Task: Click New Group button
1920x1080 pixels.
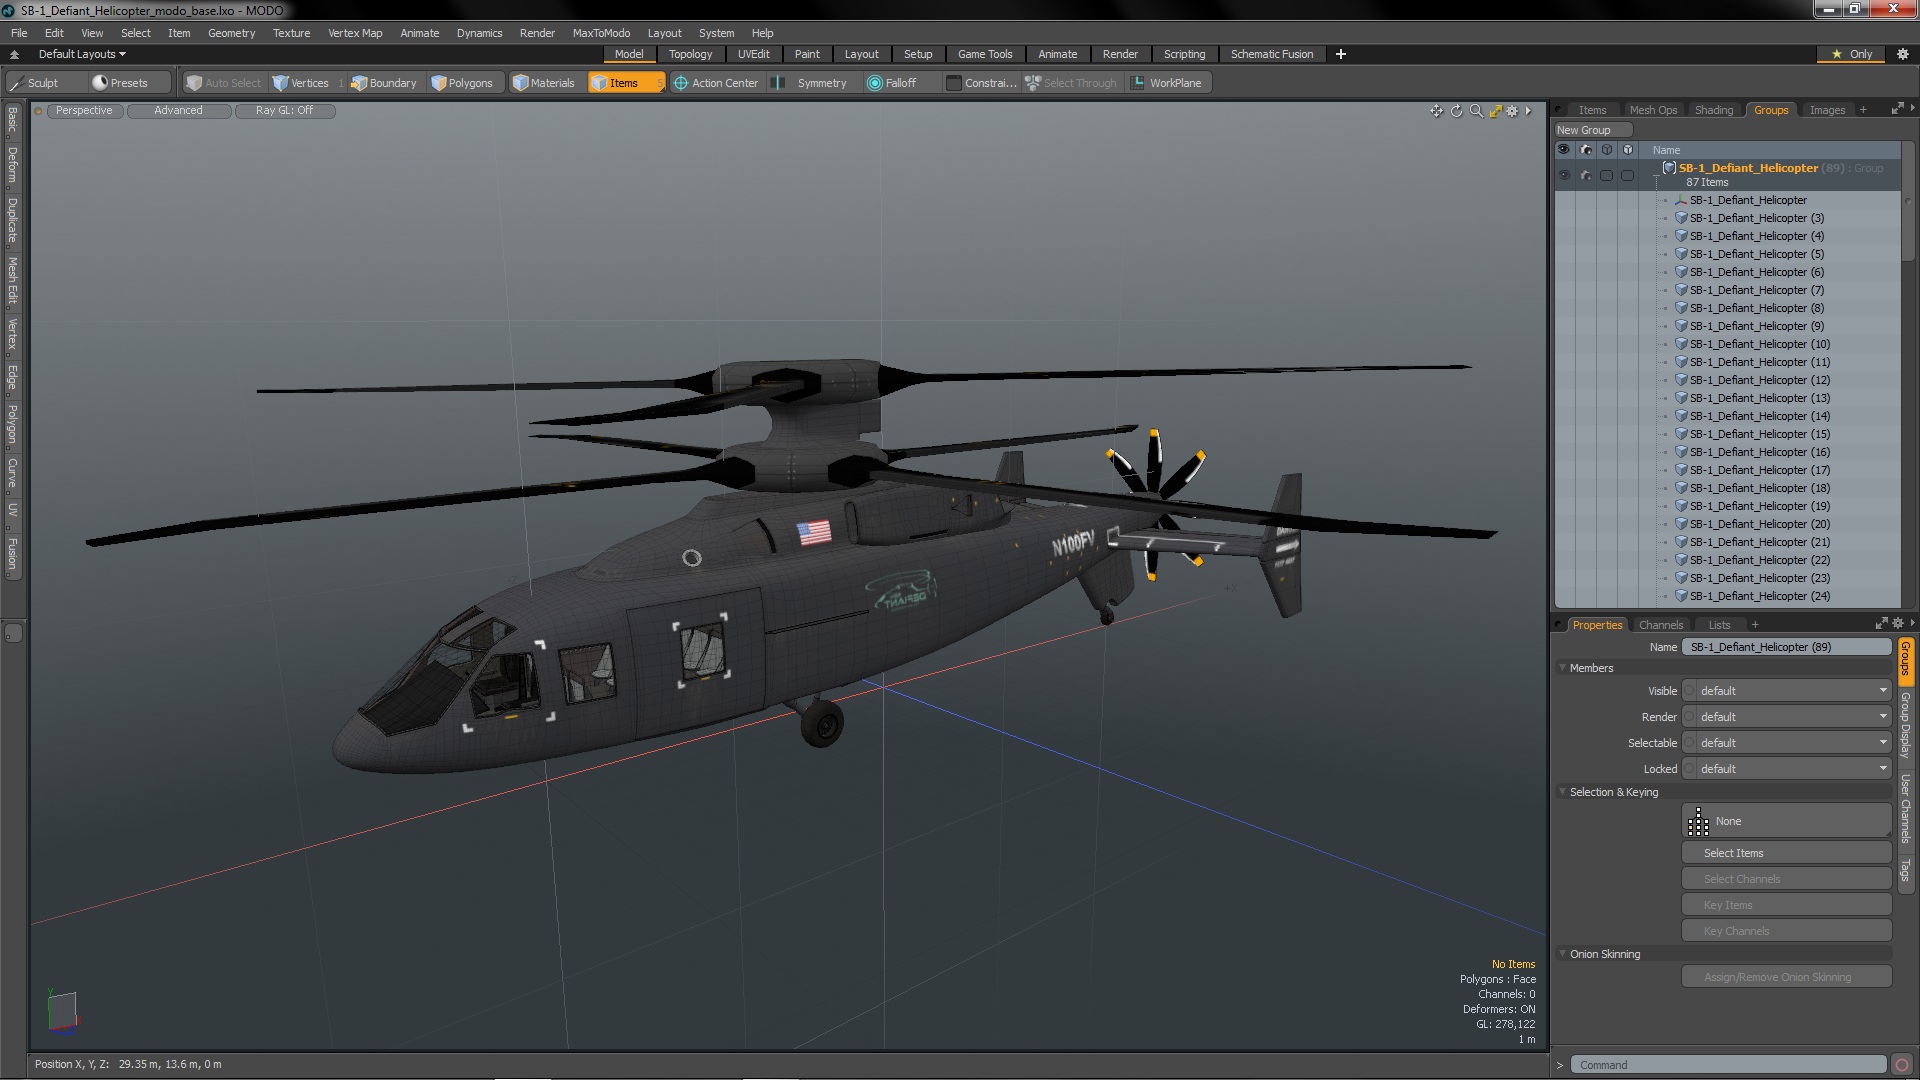Action: coord(1593,130)
